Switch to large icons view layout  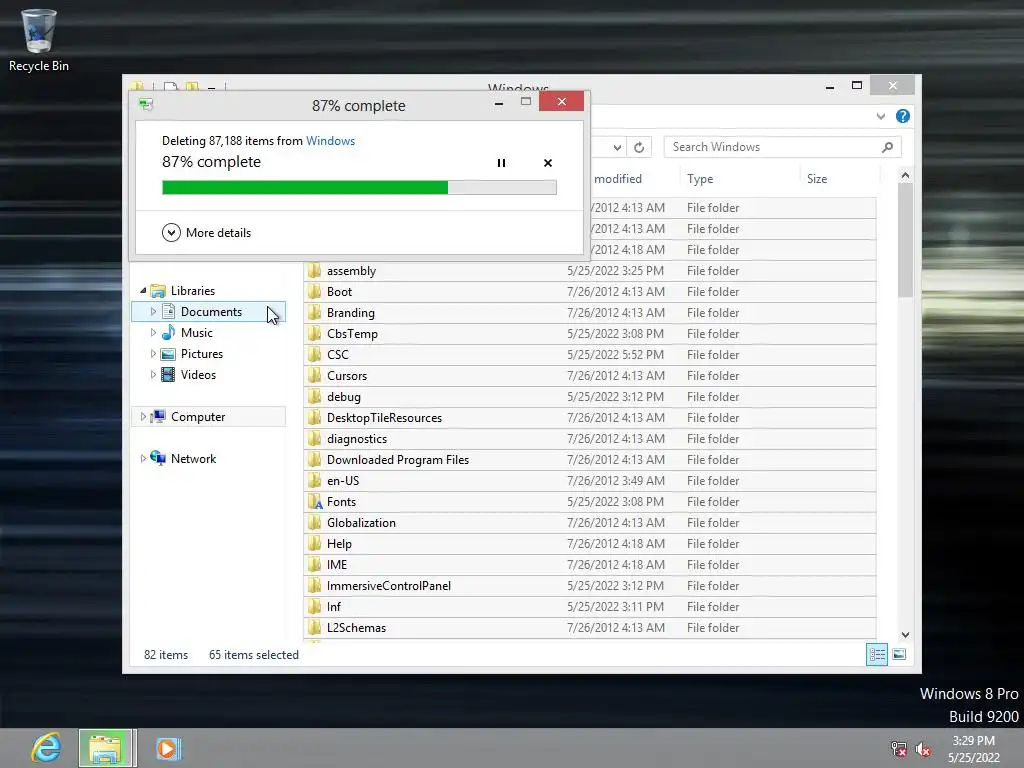(x=899, y=654)
